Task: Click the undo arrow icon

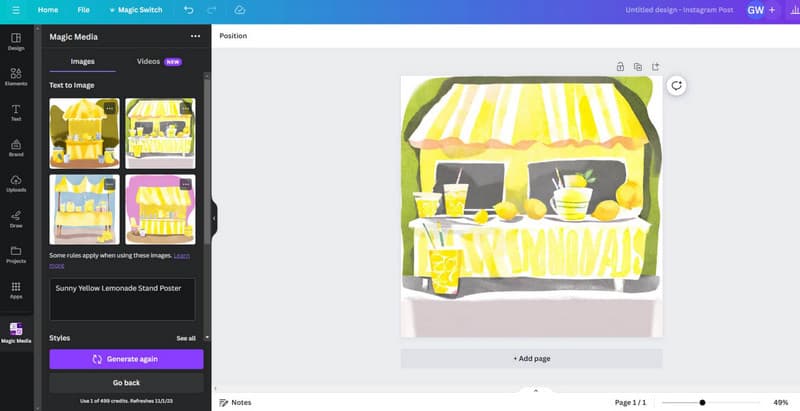Action: click(x=189, y=10)
